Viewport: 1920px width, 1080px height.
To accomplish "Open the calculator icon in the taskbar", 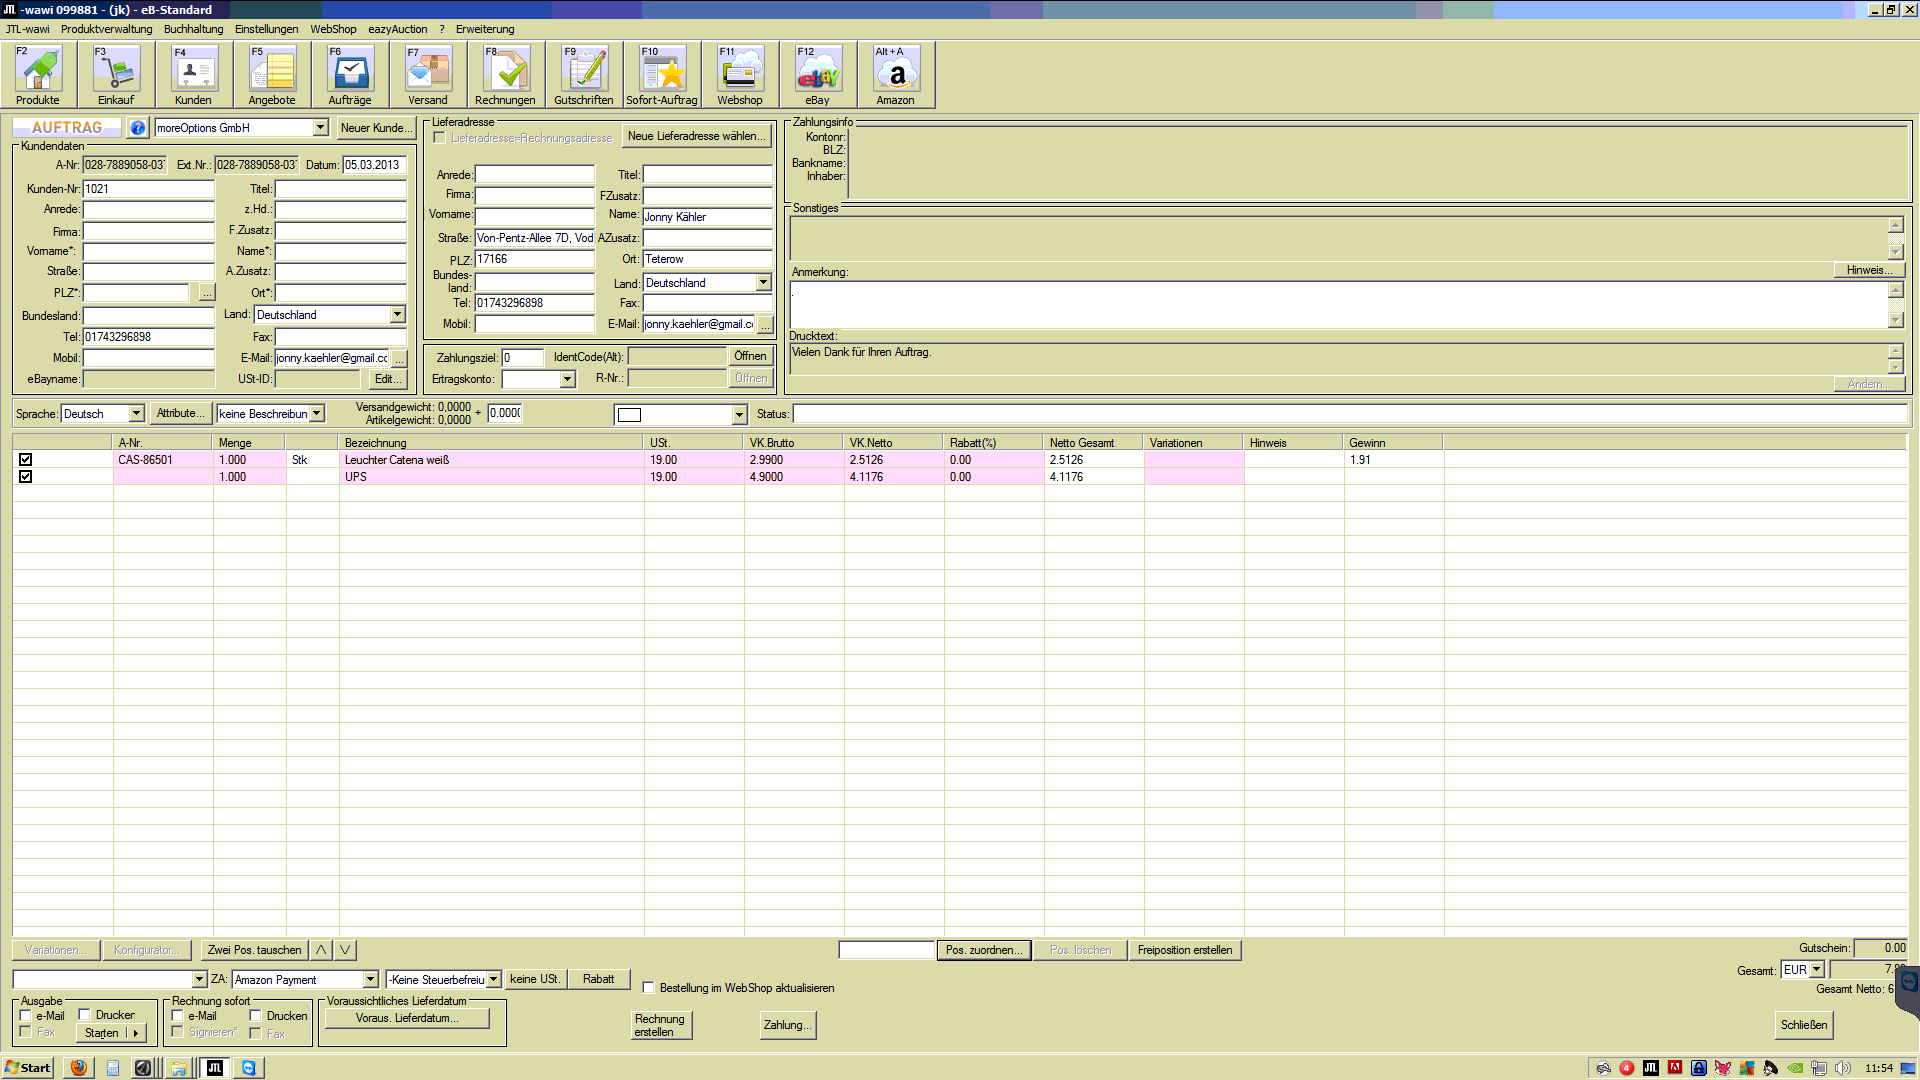I will (113, 1068).
